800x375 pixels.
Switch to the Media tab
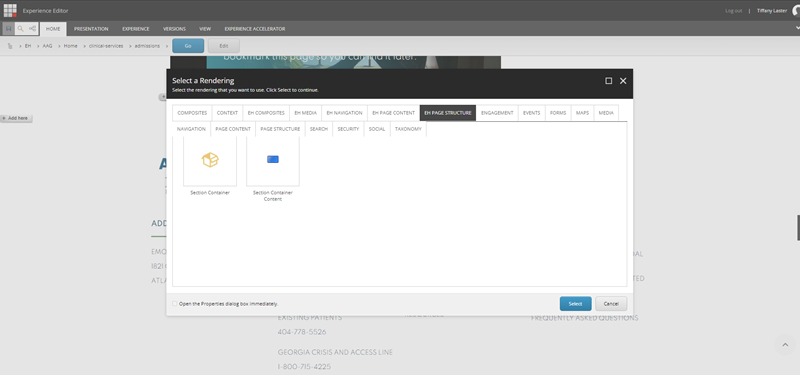click(x=606, y=113)
